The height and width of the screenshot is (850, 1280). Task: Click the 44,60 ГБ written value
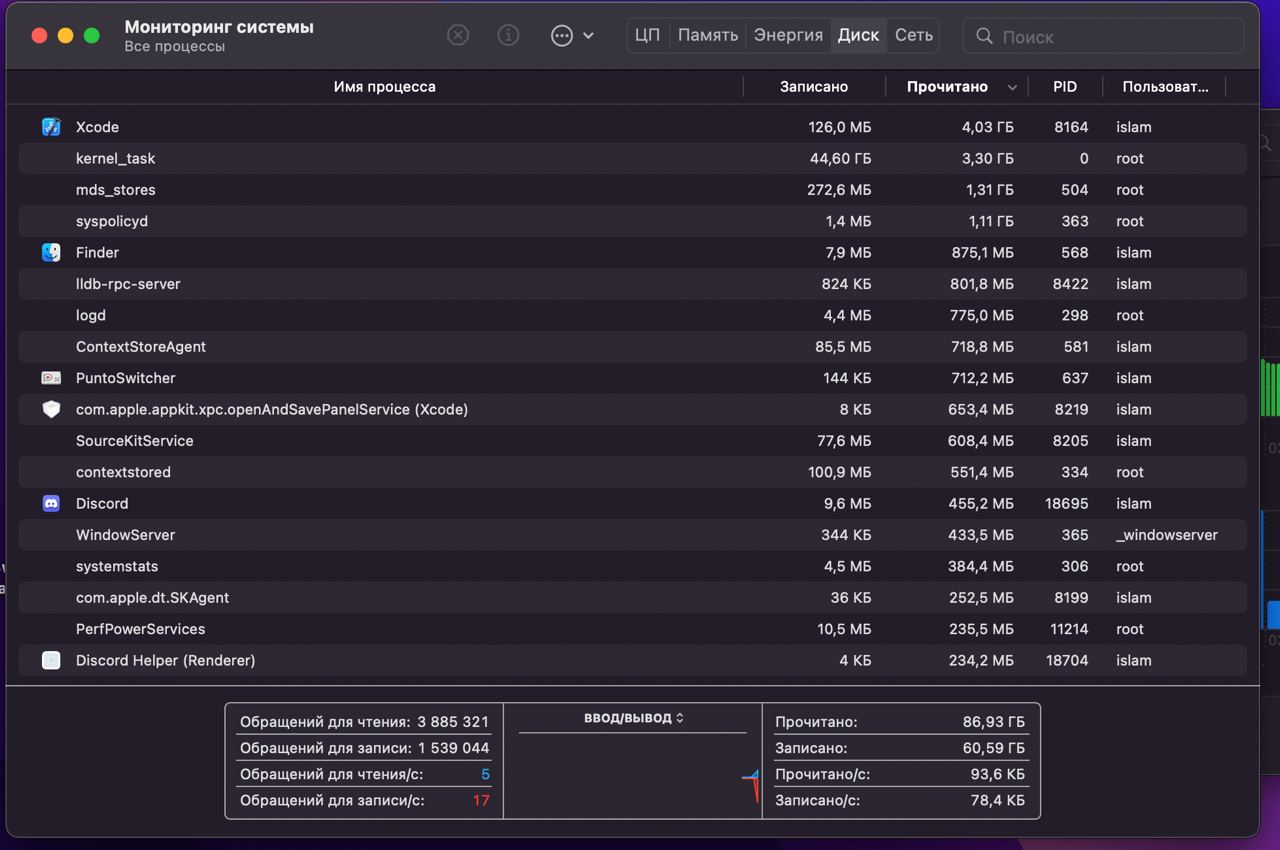(840, 159)
